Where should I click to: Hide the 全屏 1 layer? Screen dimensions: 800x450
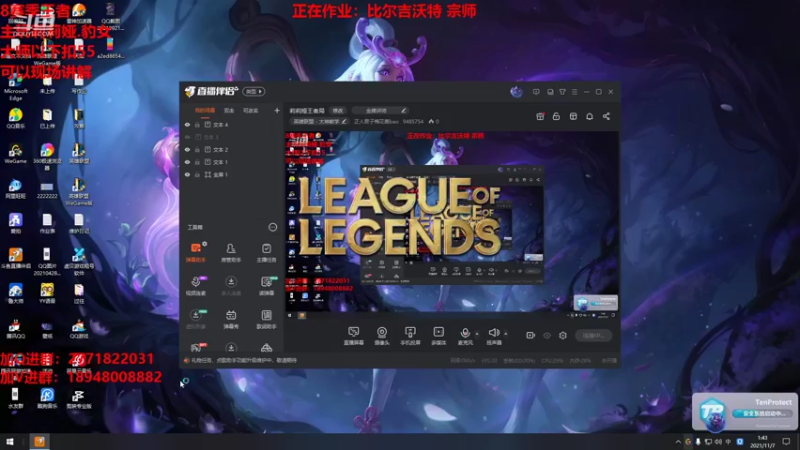[x=187, y=174]
